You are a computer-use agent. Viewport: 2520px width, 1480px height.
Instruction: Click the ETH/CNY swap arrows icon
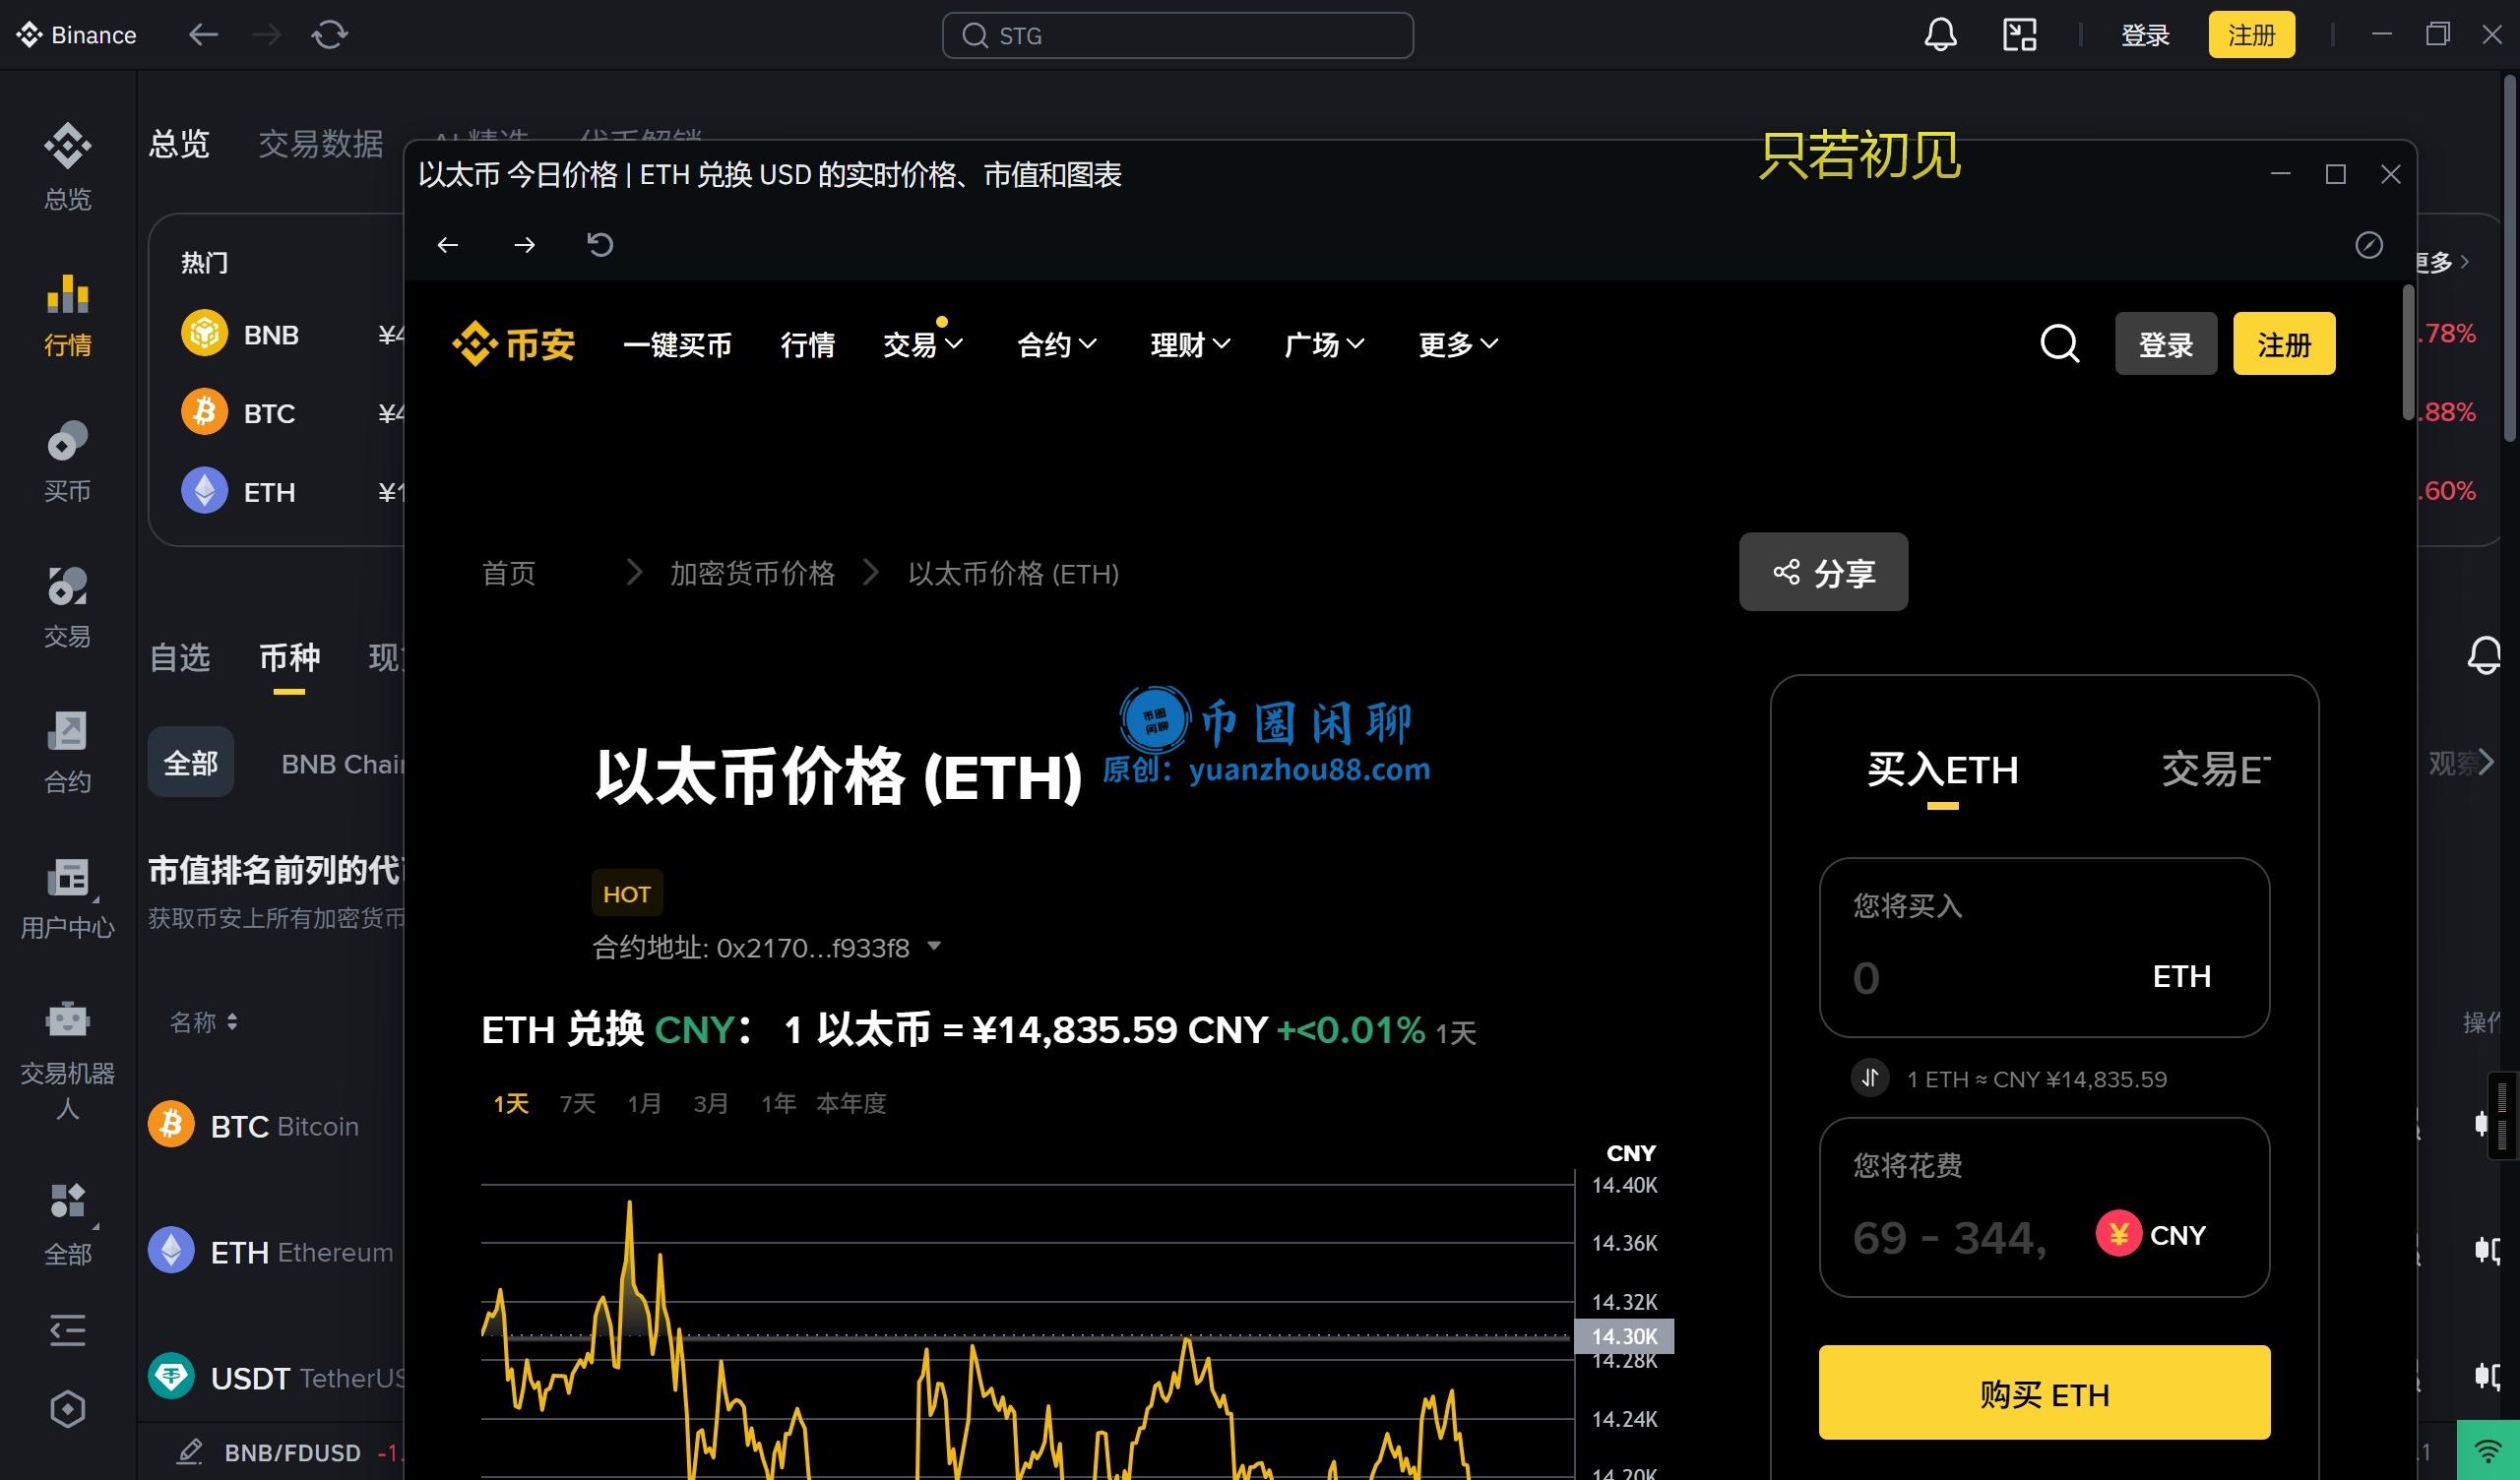(x=1869, y=1078)
